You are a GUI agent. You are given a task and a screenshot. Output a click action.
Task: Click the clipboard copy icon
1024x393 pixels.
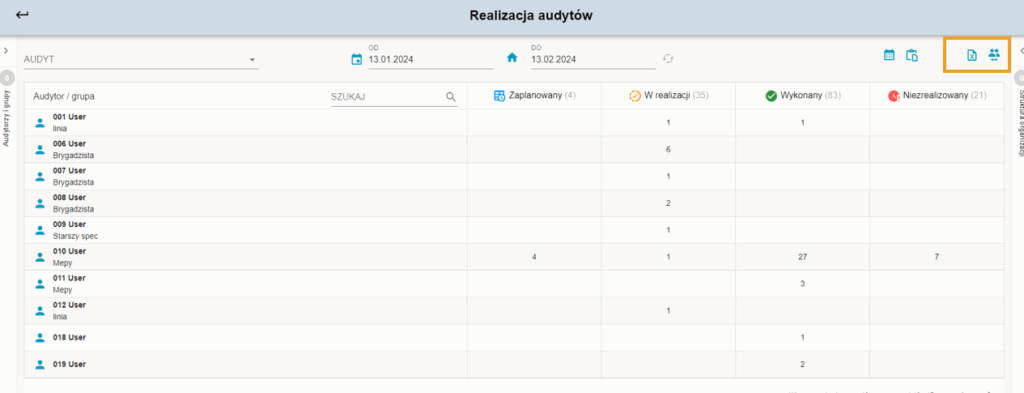[912, 55]
